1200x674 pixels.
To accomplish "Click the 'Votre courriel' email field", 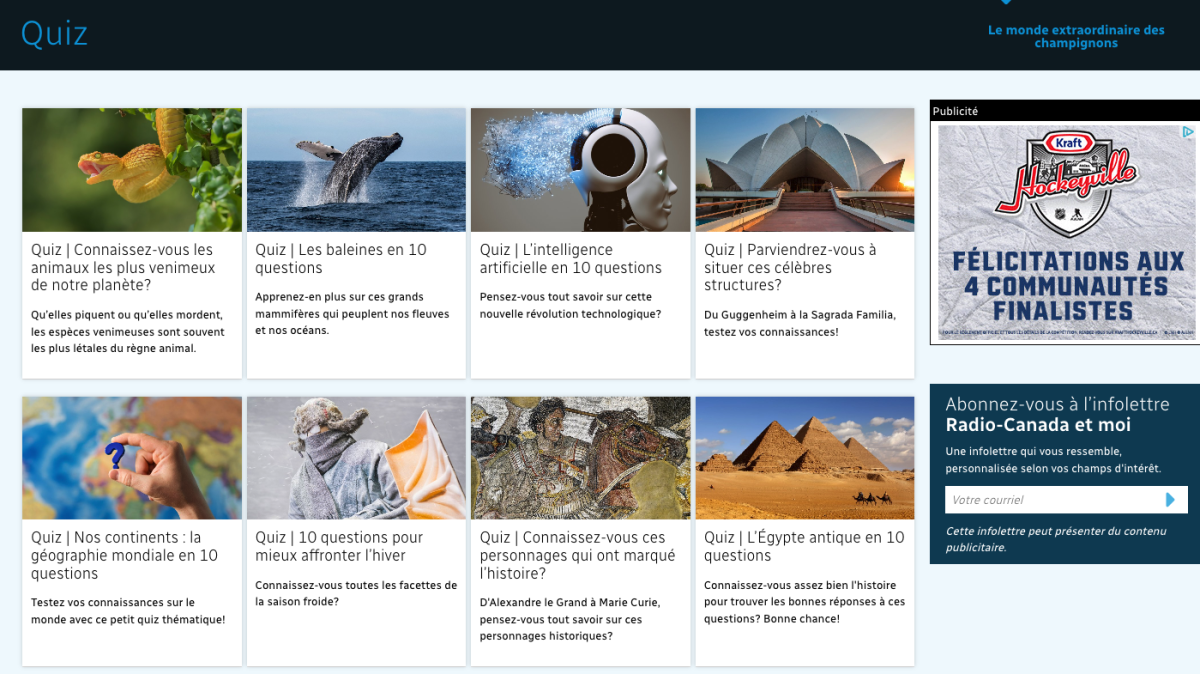I will [1050, 500].
